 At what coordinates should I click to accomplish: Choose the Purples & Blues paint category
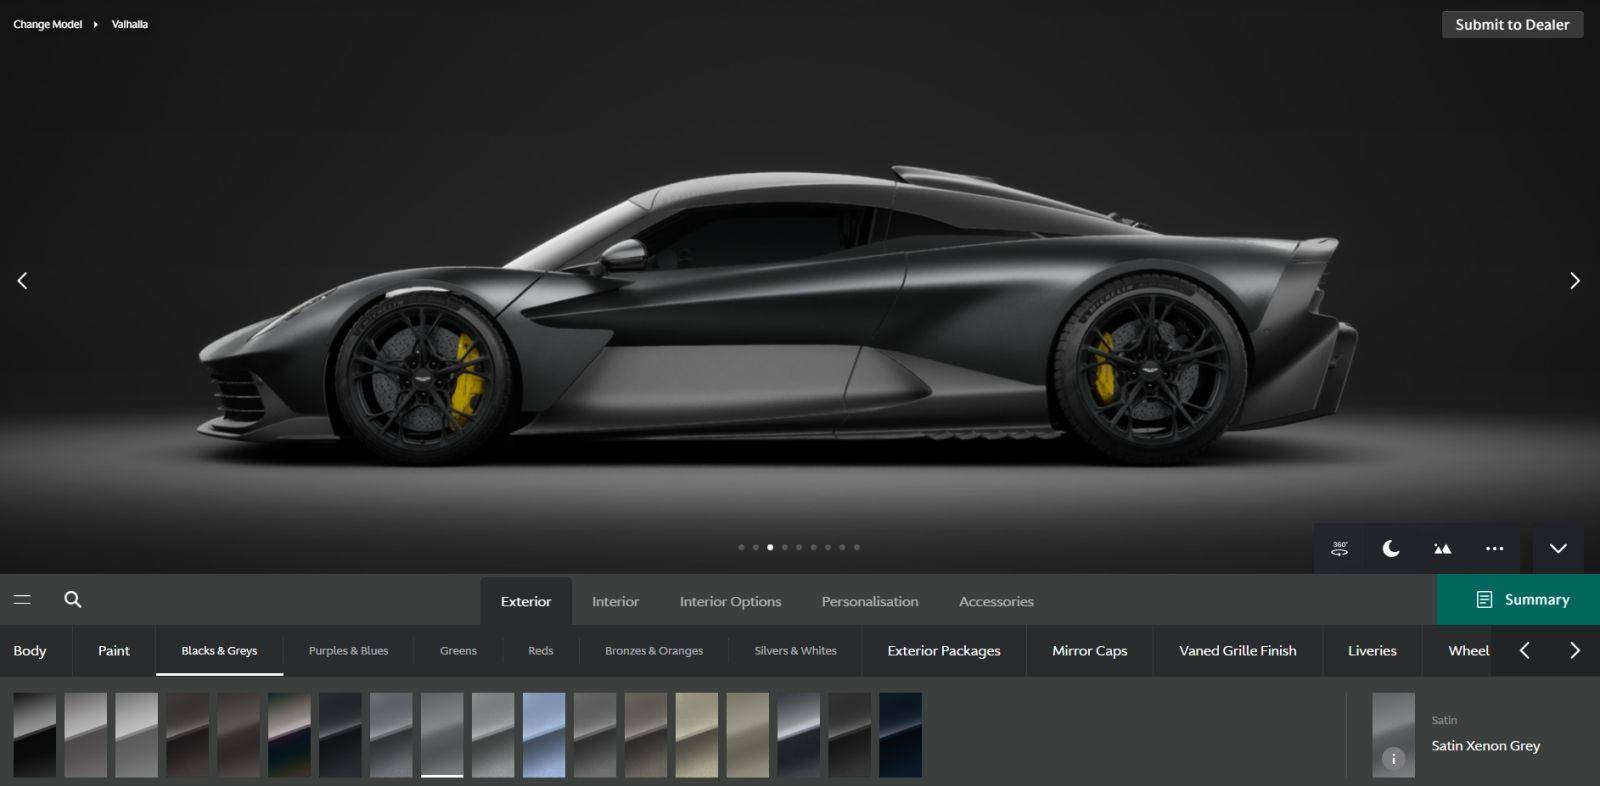coord(348,651)
